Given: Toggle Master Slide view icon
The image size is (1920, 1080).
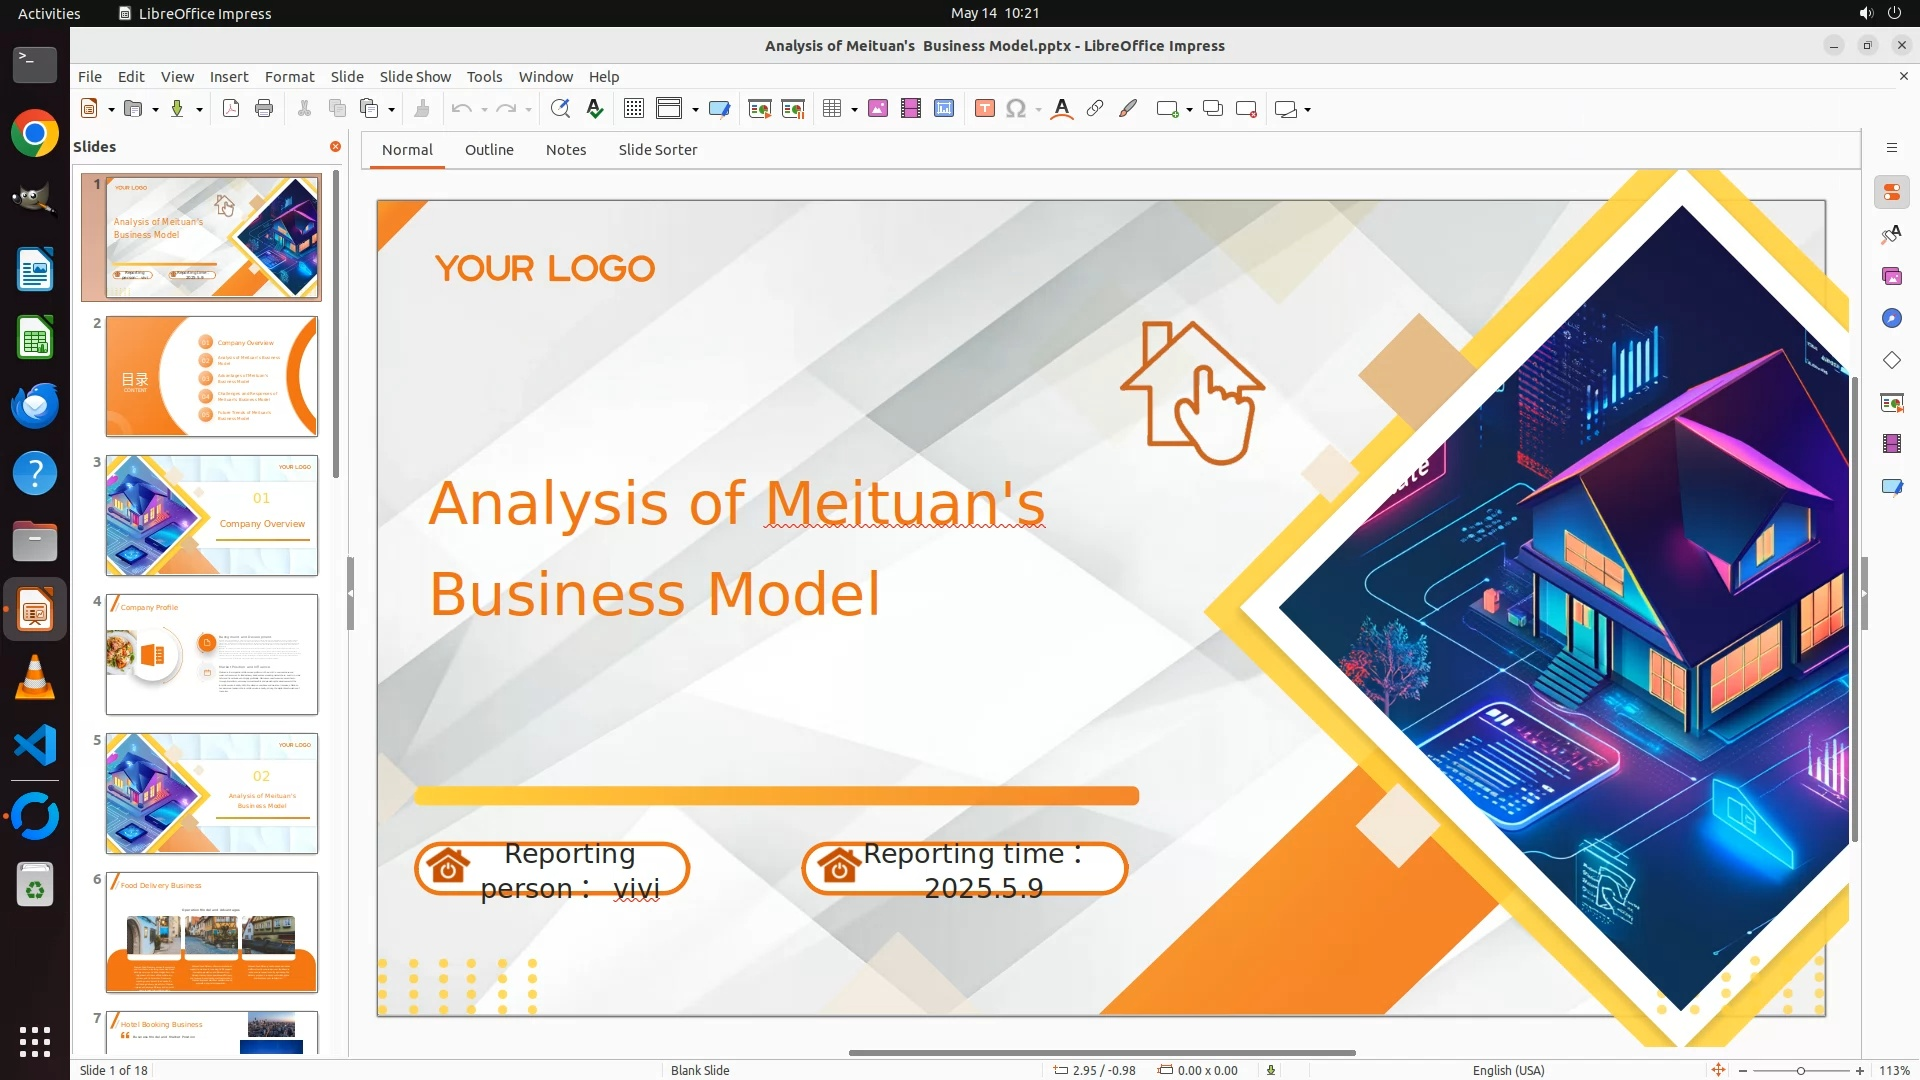Looking at the screenshot, I should (x=719, y=109).
